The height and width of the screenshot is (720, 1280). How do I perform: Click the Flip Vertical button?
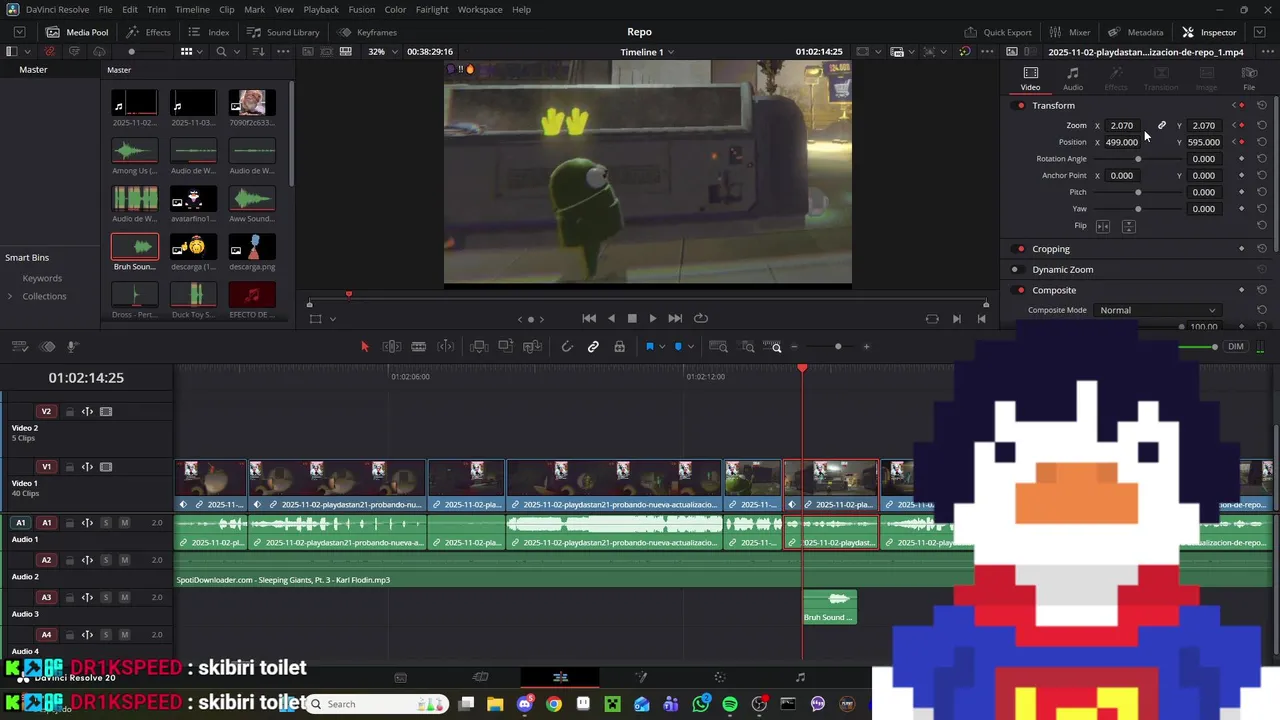coord(1129,226)
